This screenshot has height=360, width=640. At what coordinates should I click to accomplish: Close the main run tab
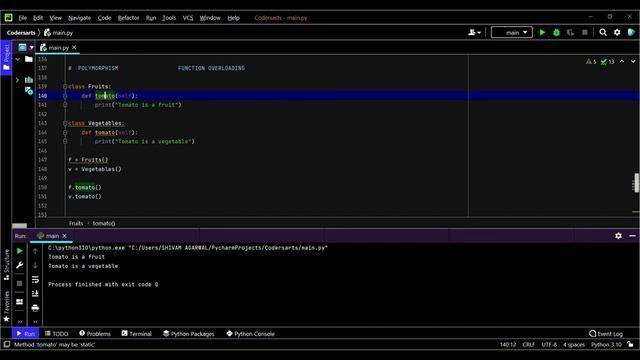pyautogui.click(x=64, y=236)
